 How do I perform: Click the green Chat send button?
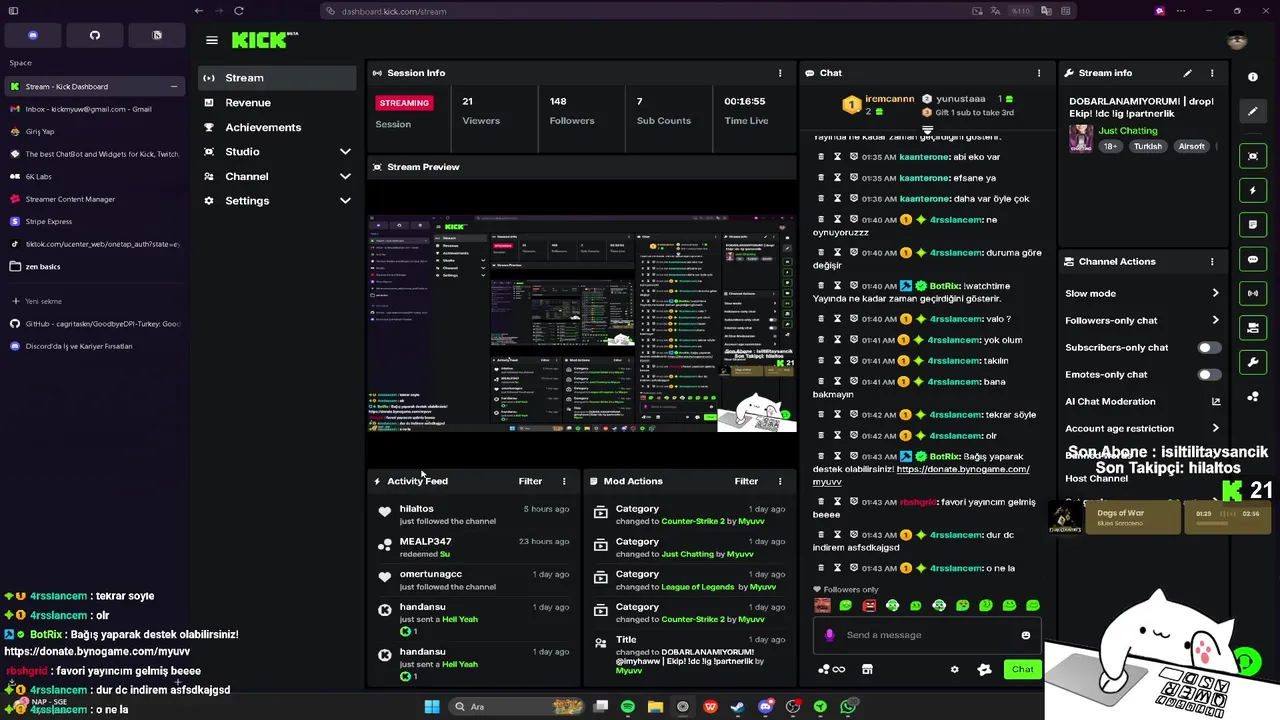[x=1022, y=670]
